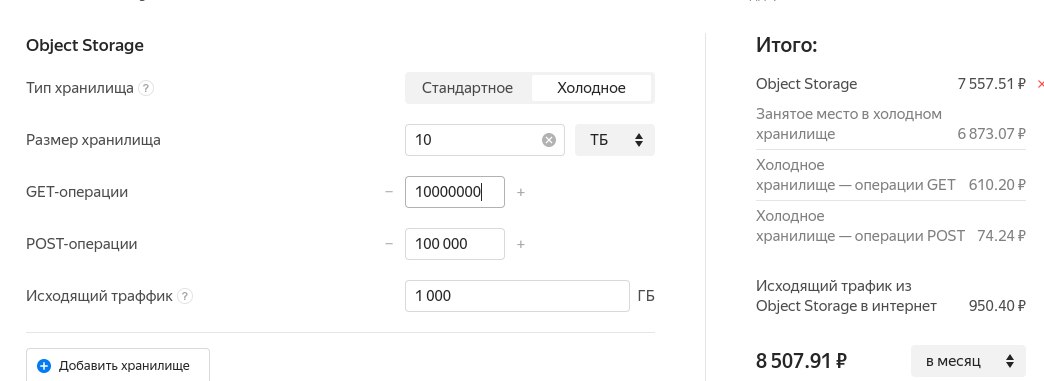This screenshot has height=381, width=1044.
Task: Click the Добавить хранилище button
Action: [118, 365]
